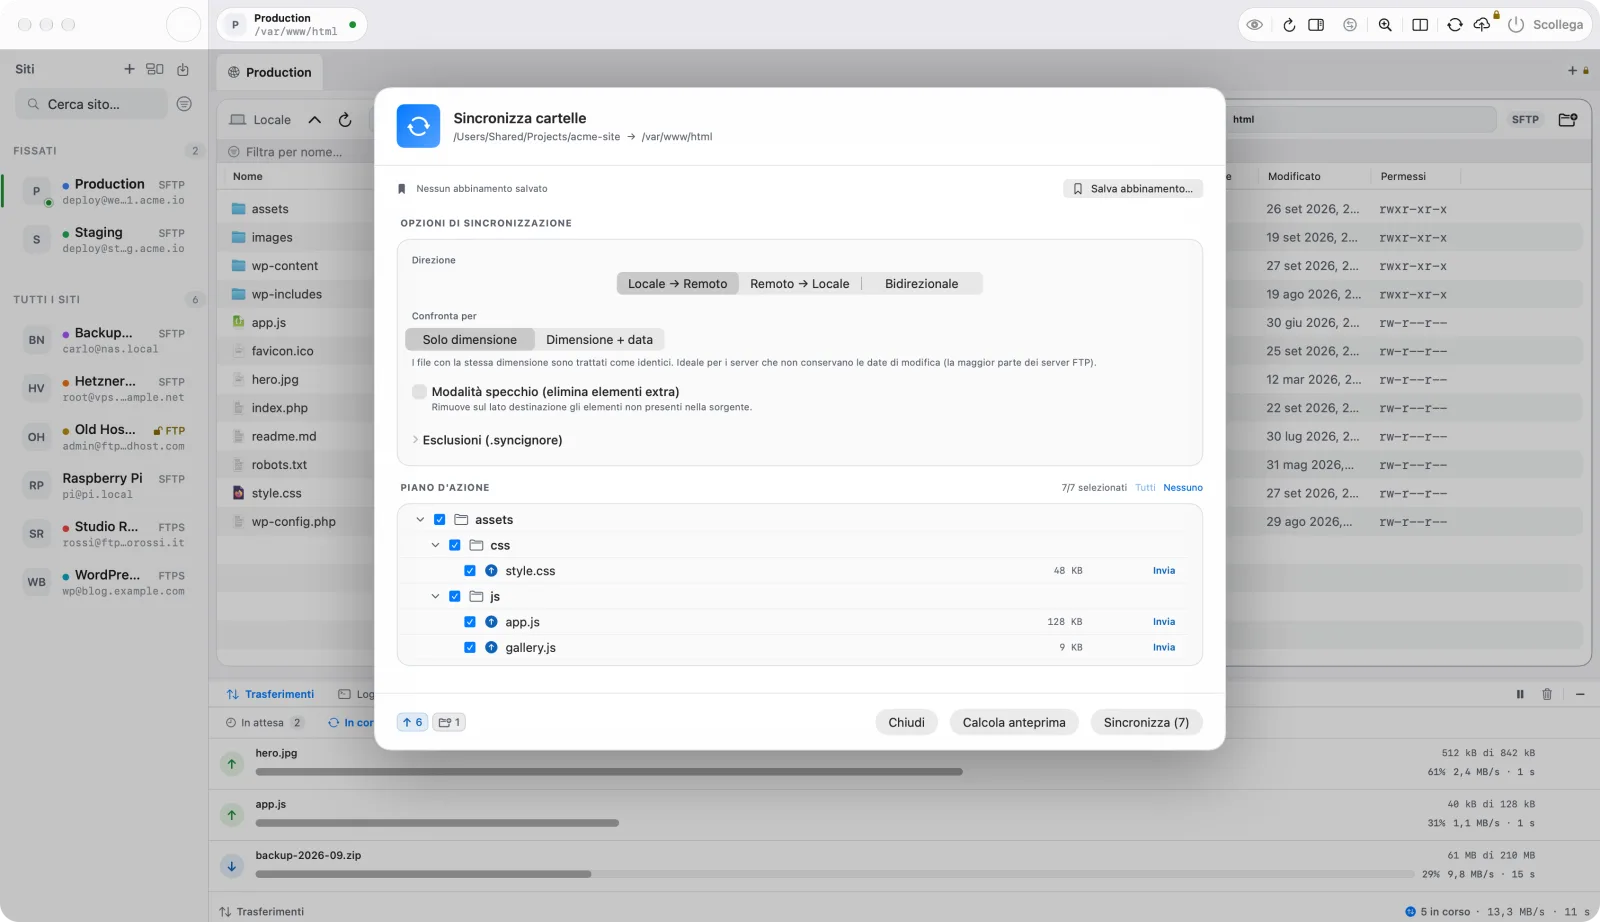
Task: Select Remoto → Locale direction
Action: pyautogui.click(x=799, y=284)
